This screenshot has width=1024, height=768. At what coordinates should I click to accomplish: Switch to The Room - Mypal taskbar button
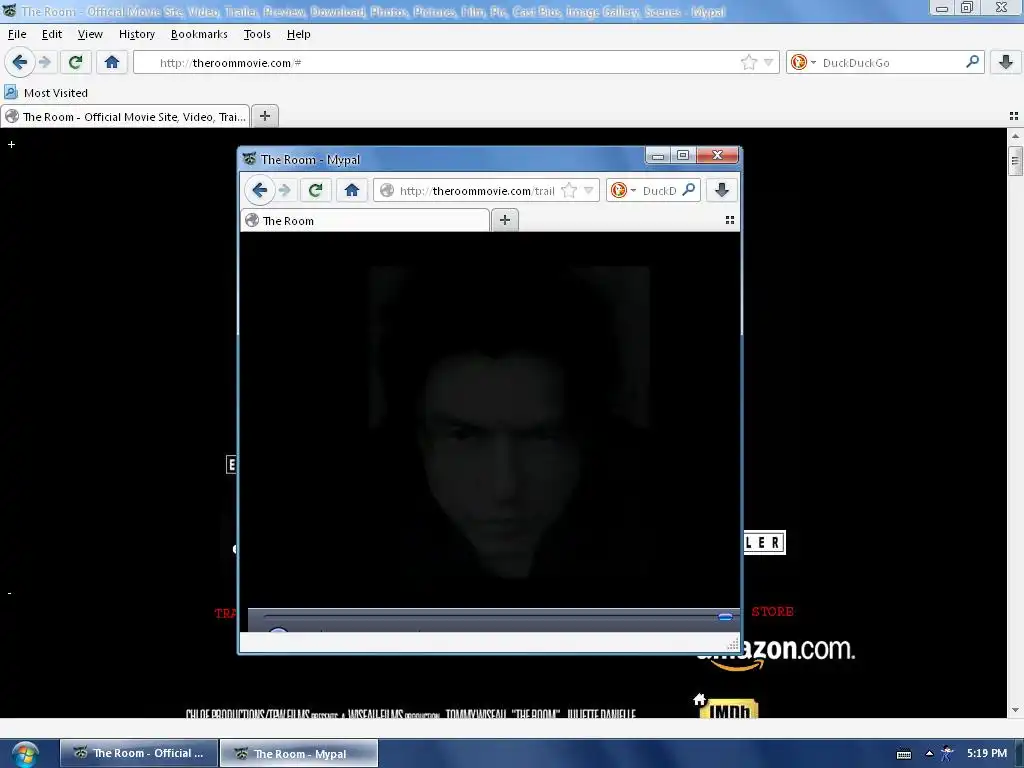click(299, 753)
